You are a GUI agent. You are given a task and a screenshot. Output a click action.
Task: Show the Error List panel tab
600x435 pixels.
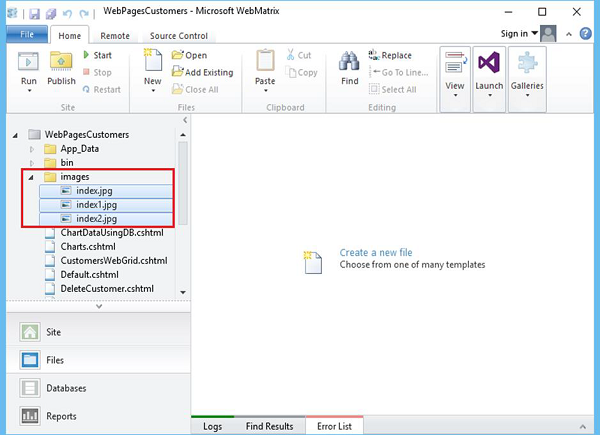(335, 426)
